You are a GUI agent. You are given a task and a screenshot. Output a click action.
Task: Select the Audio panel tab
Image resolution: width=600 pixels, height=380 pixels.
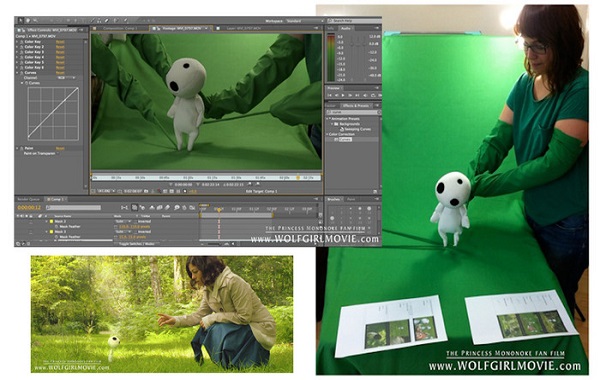click(x=345, y=28)
